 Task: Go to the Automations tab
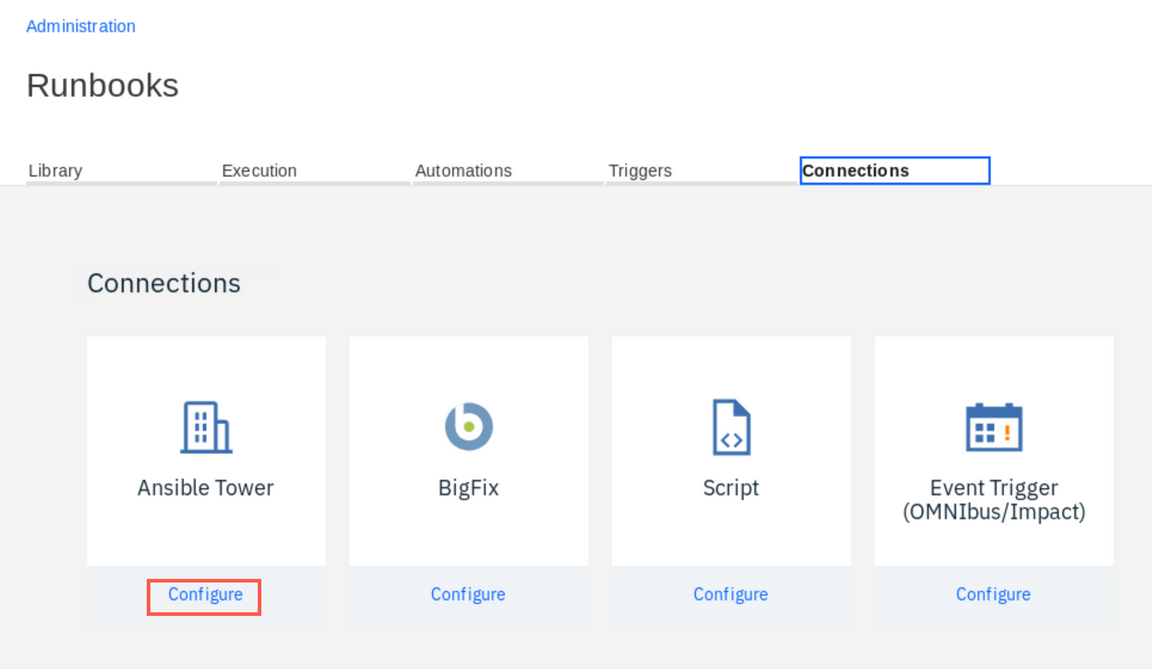(508, 170)
